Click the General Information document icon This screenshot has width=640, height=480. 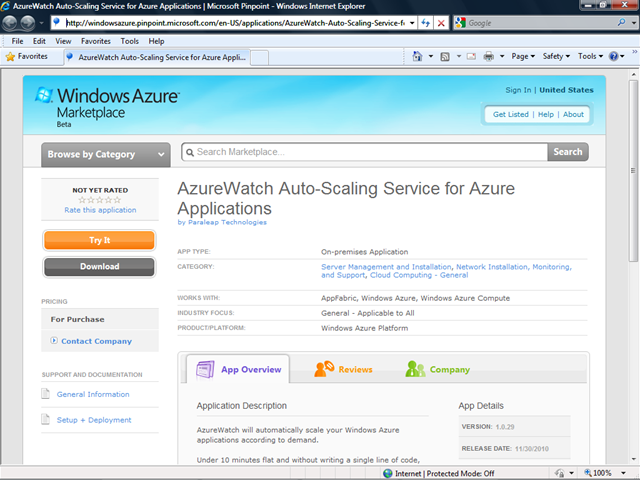(45, 394)
